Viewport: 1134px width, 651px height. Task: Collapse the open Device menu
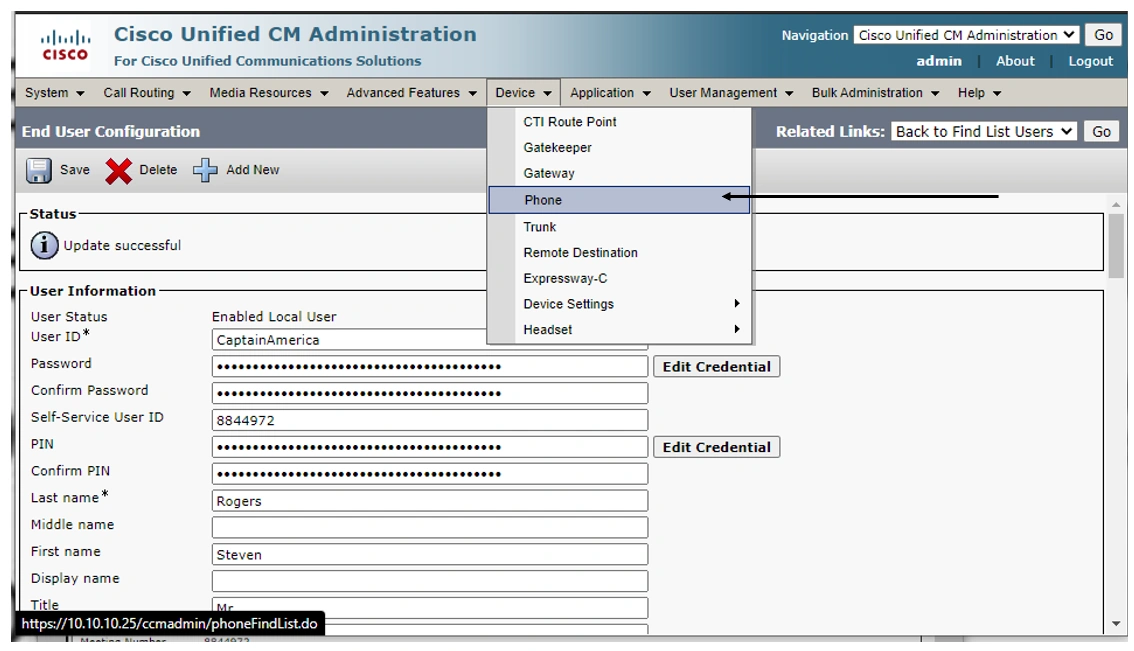tap(524, 93)
